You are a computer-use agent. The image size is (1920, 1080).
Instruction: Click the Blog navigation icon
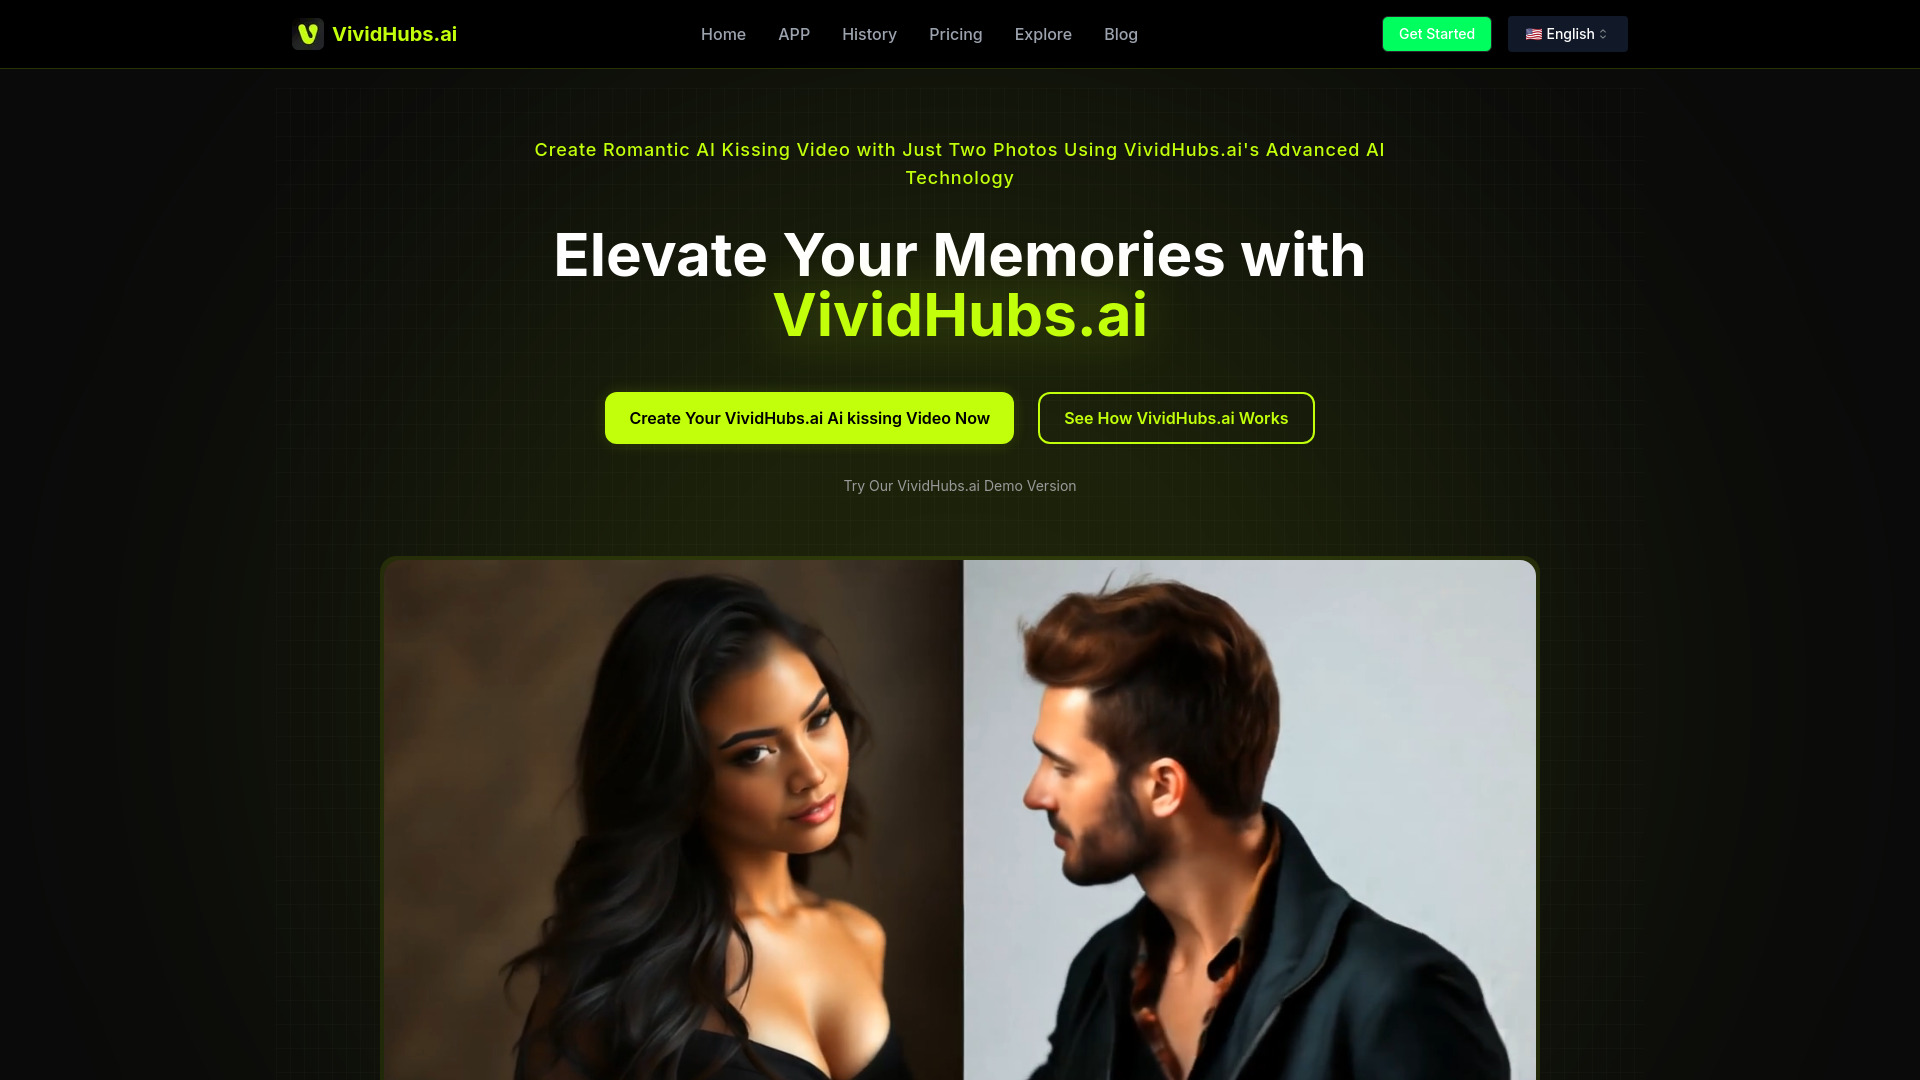tap(1121, 33)
